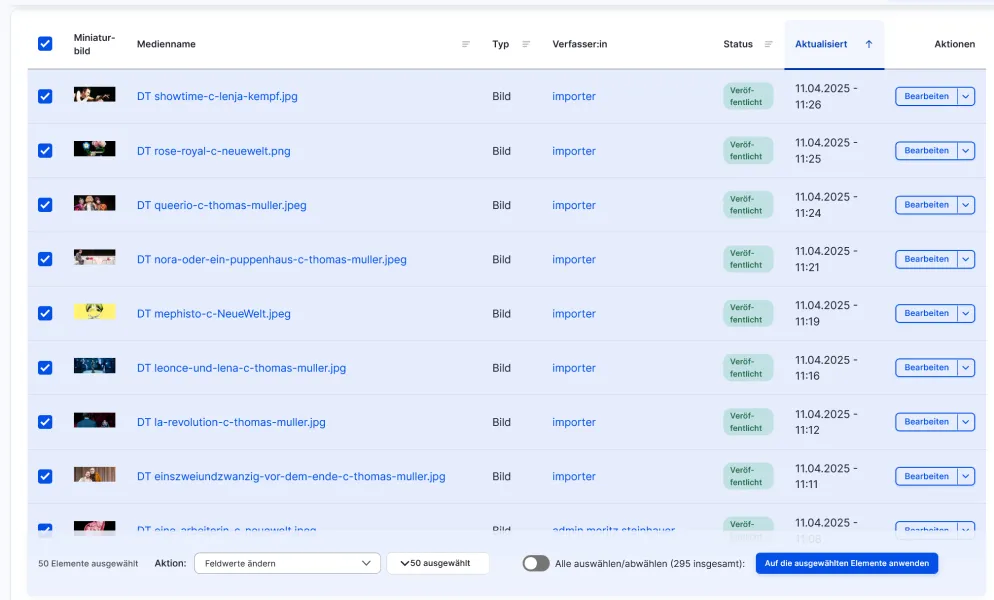Image resolution: width=994 pixels, height=600 pixels.
Task: Uncheck the la-revolution-c-thomas-muller.jpg row checkbox
Action: tap(45, 422)
